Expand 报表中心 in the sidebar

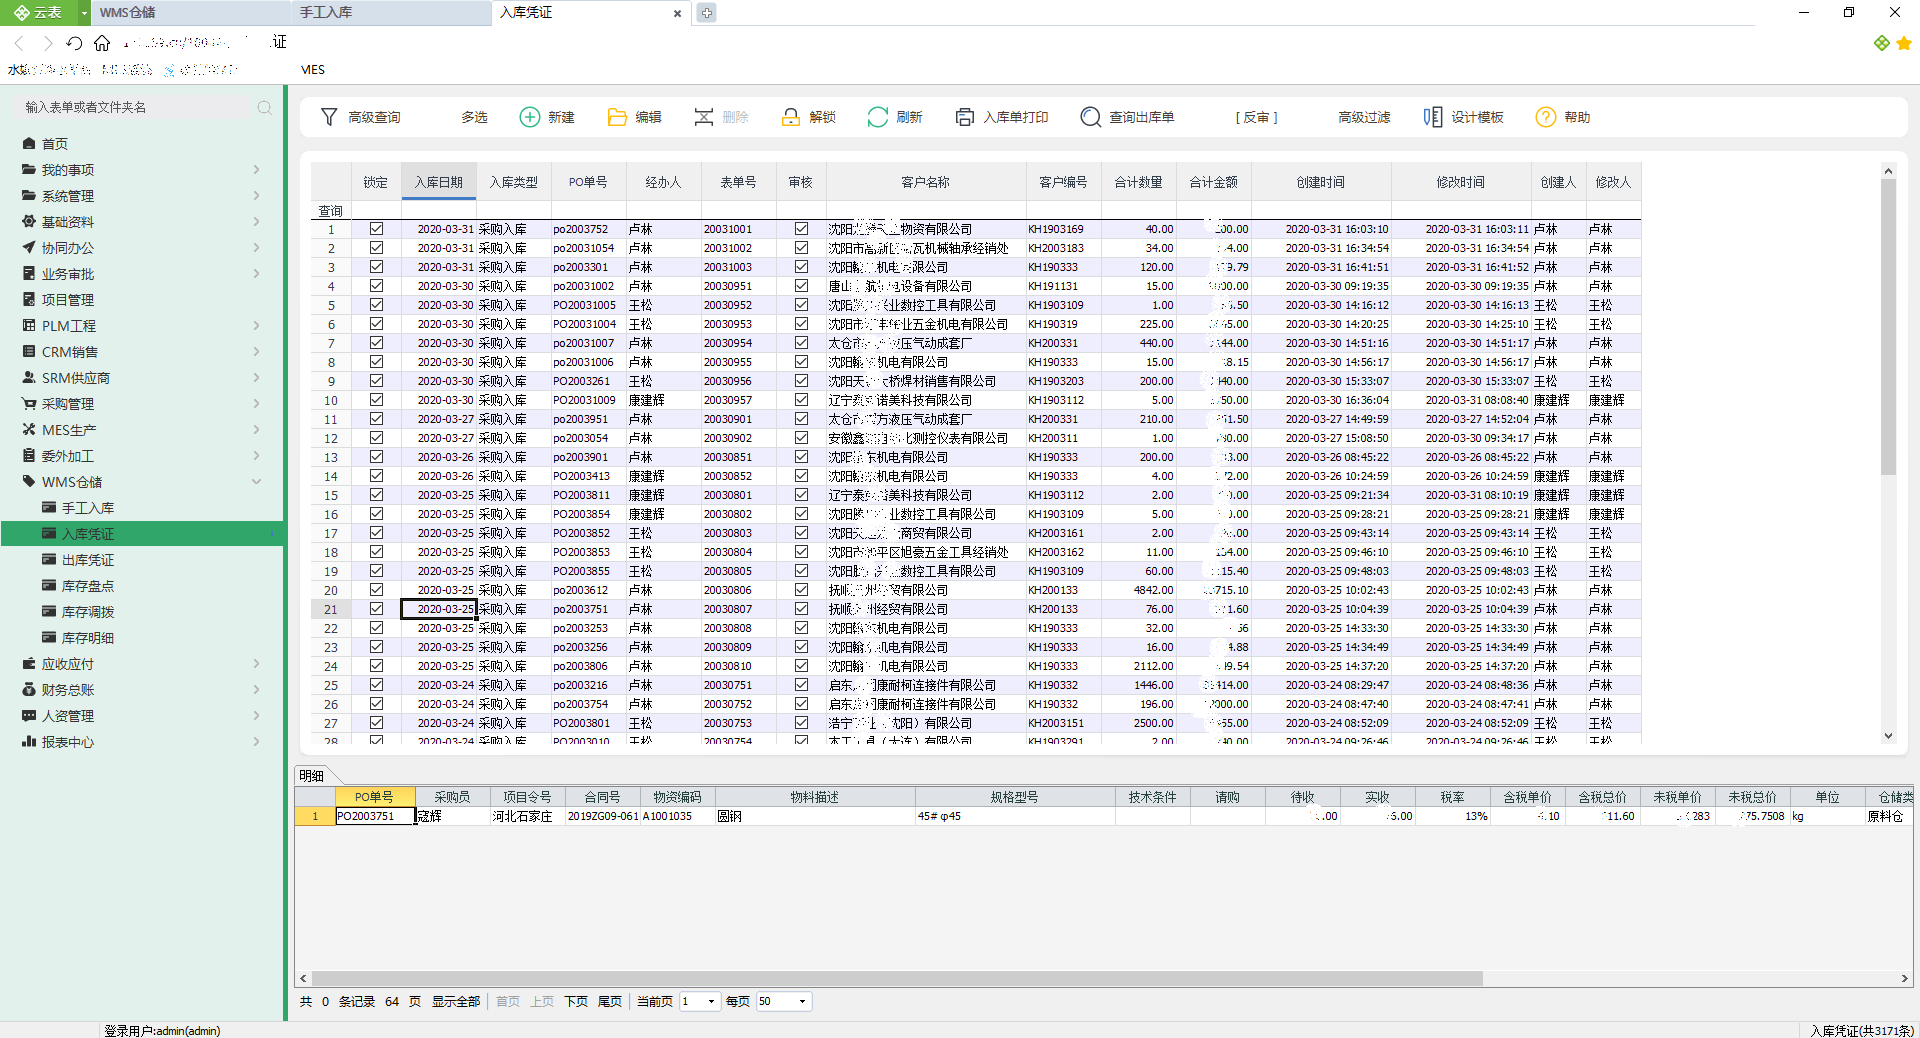256,742
